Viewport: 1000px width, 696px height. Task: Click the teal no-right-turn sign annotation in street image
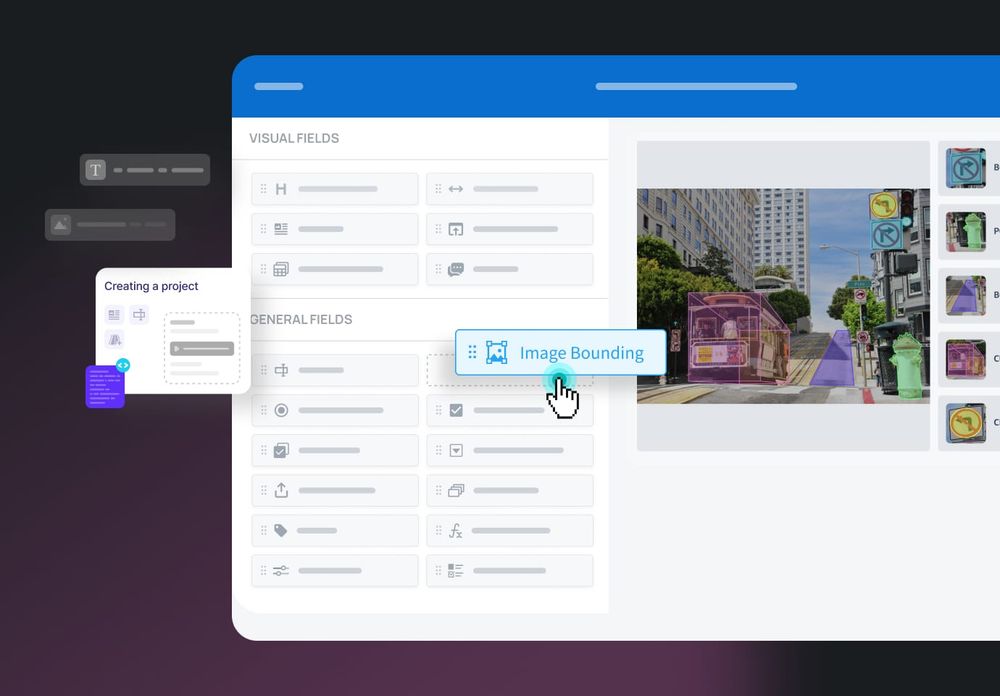coord(886,235)
